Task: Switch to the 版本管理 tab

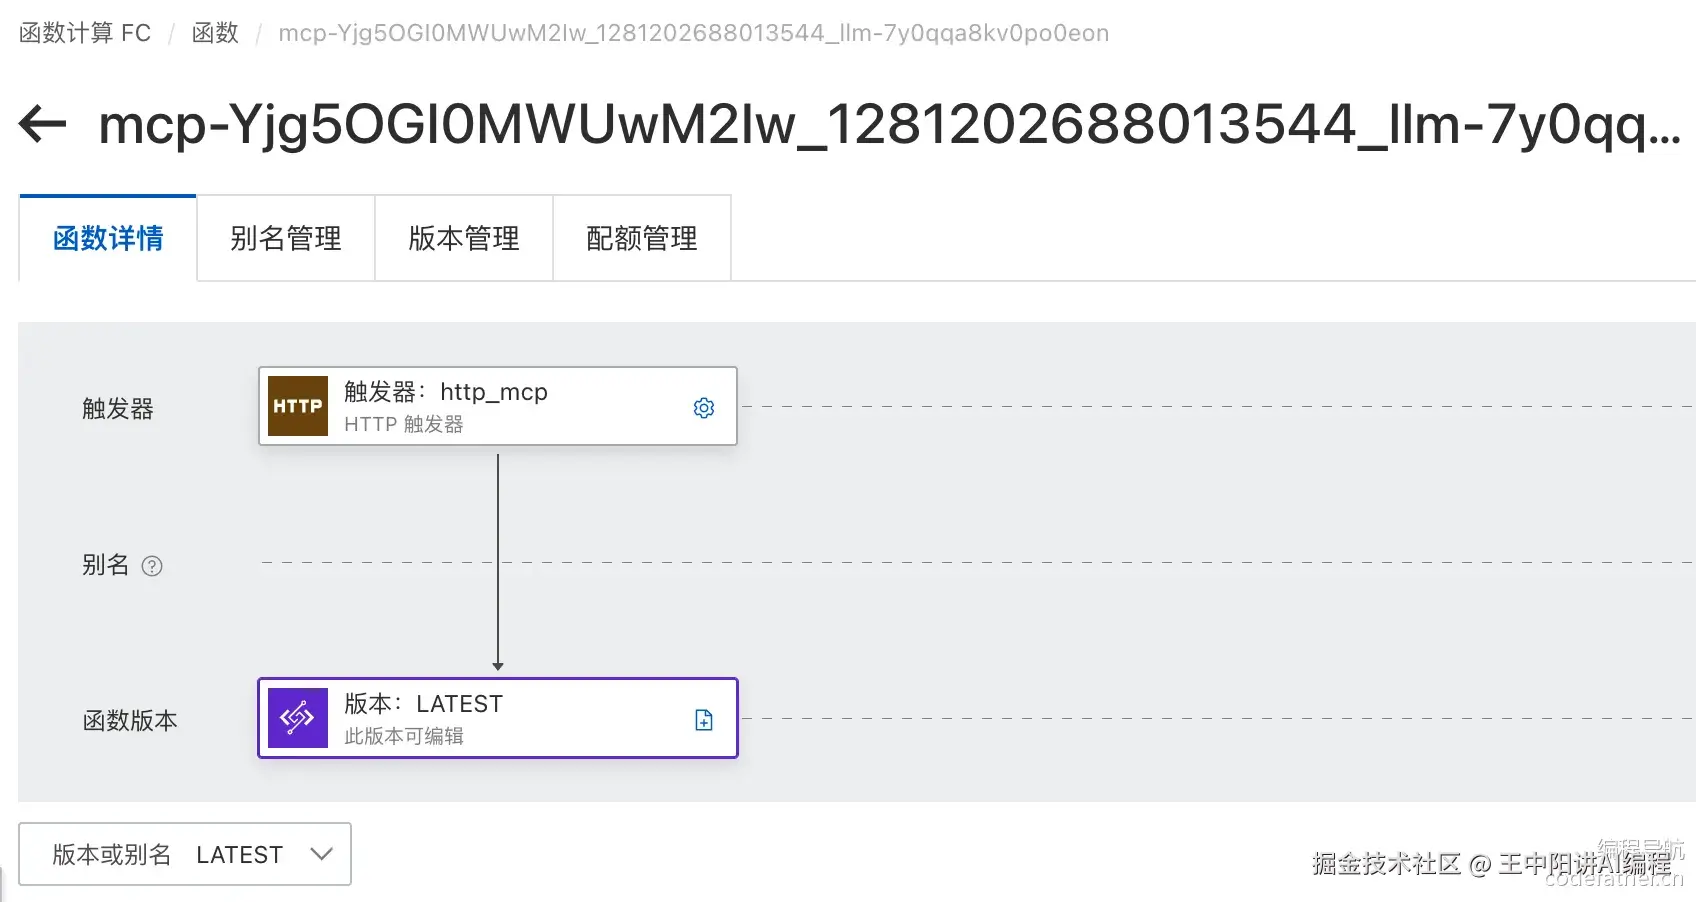Action: [464, 238]
